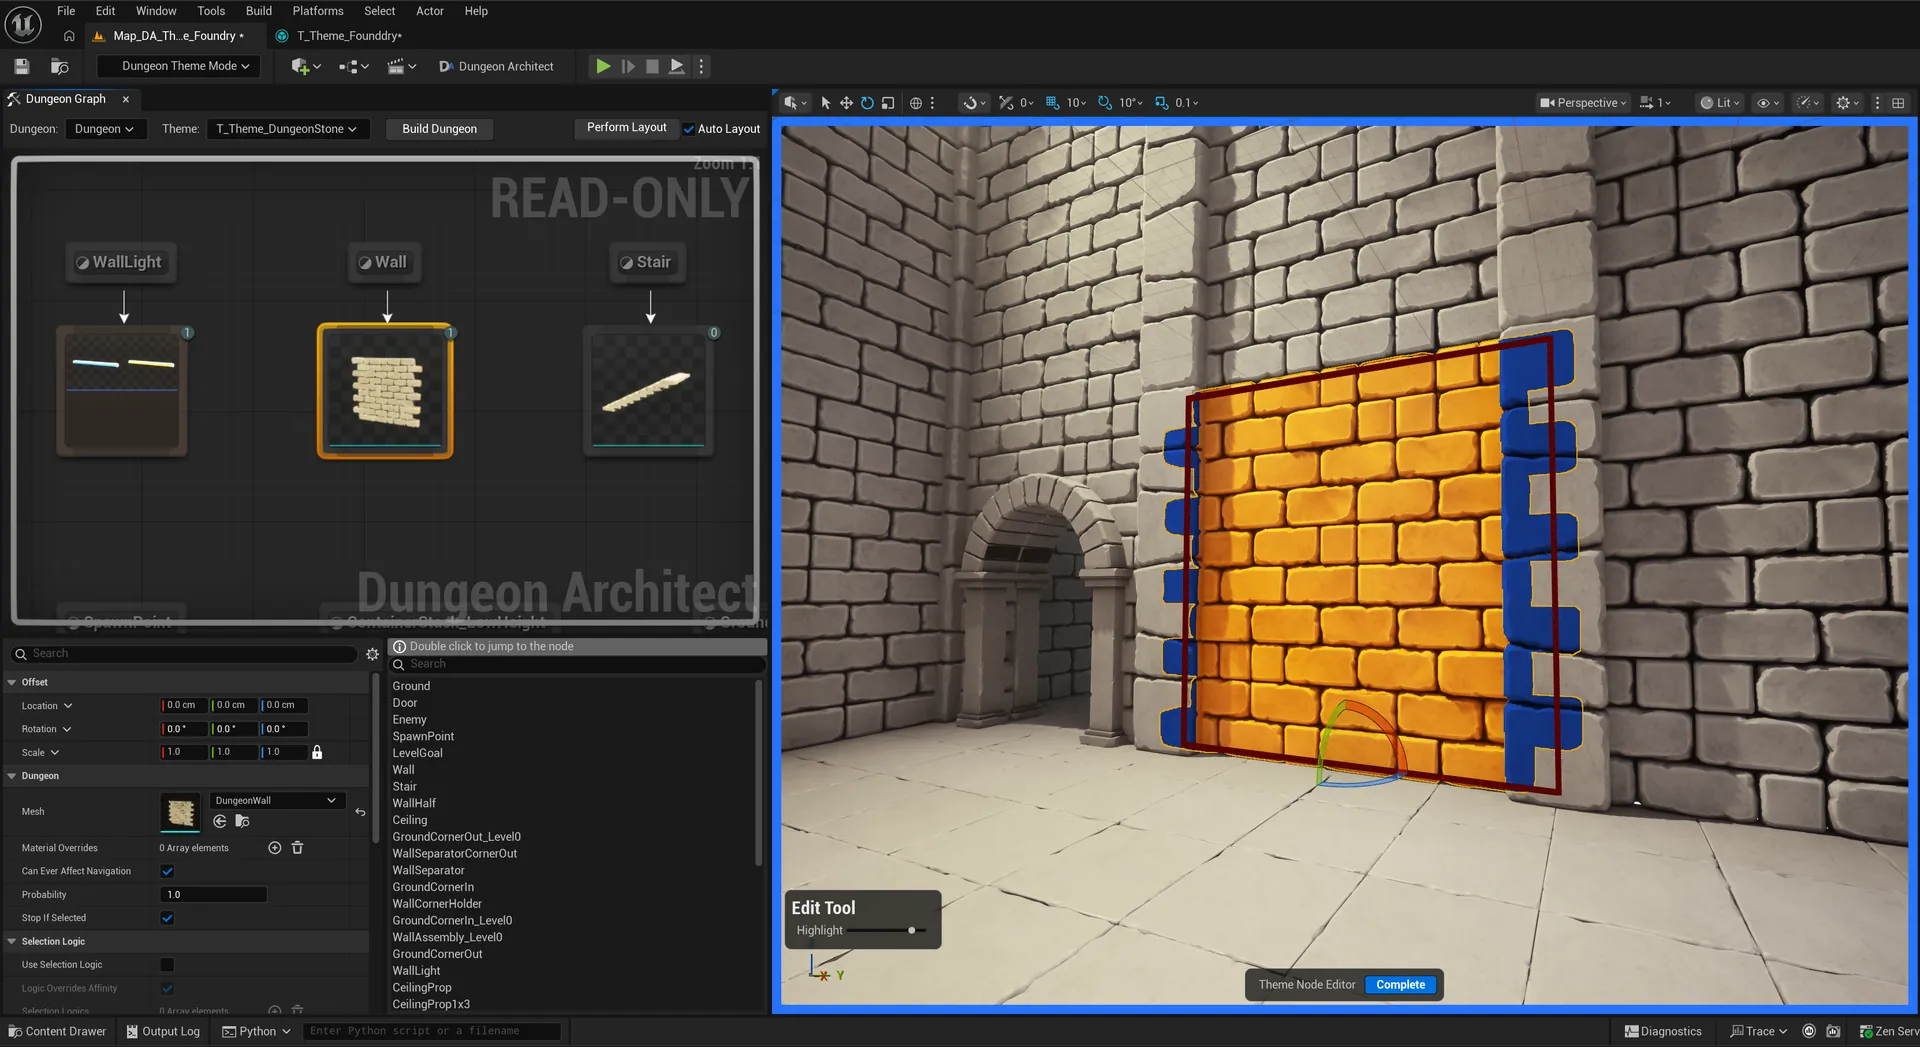The height and width of the screenshot is (1047, 1920).
Task: Click browse-to-asset icon under Mesh
Action: [x=242, y=821]
